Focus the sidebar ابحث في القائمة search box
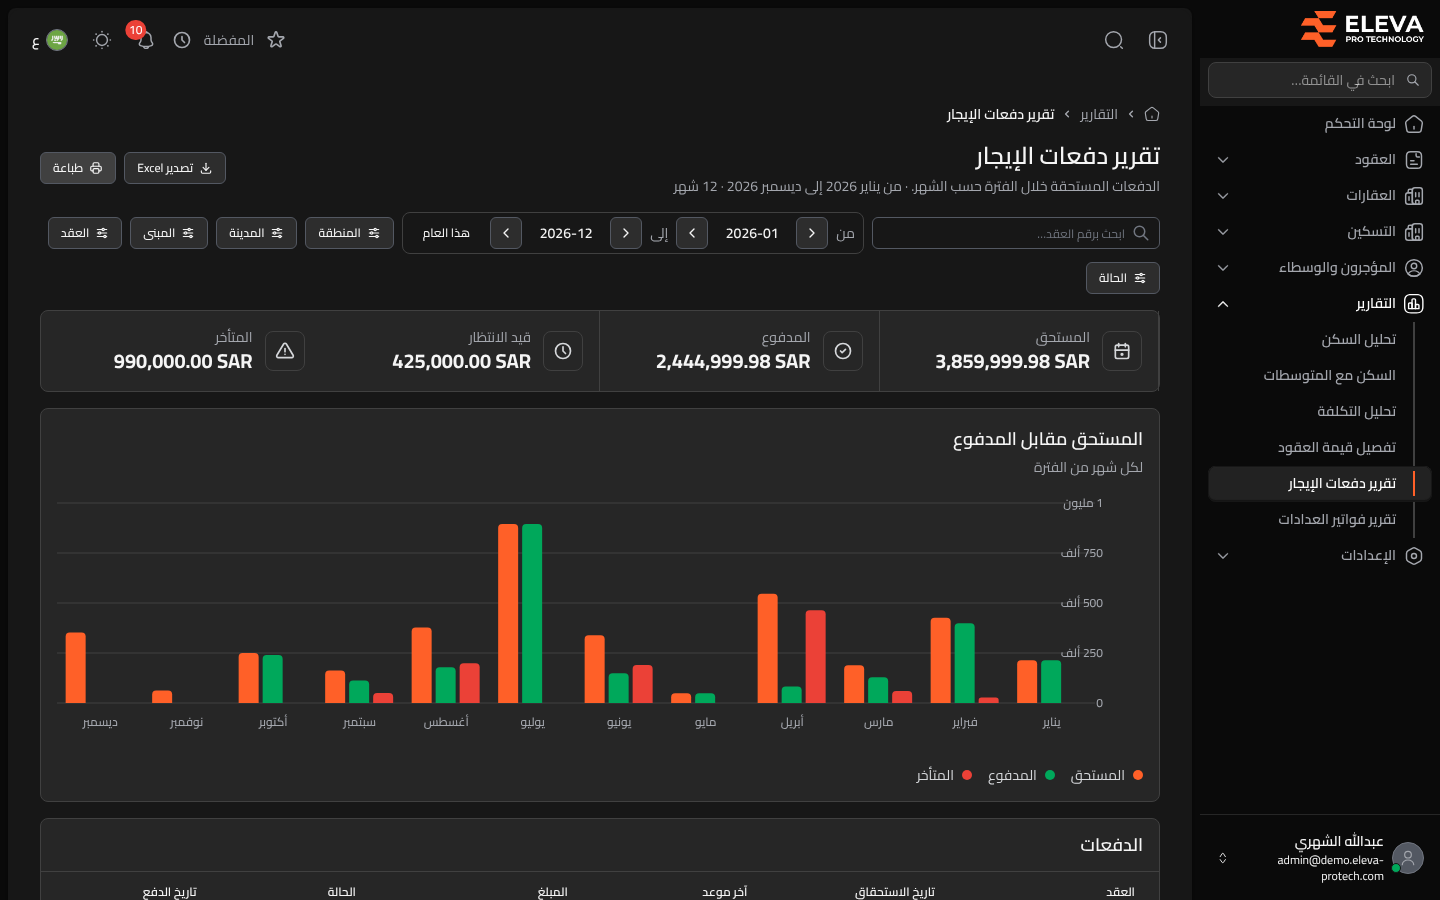Screen dimensions: 1440x900 tap(1320, 80)
